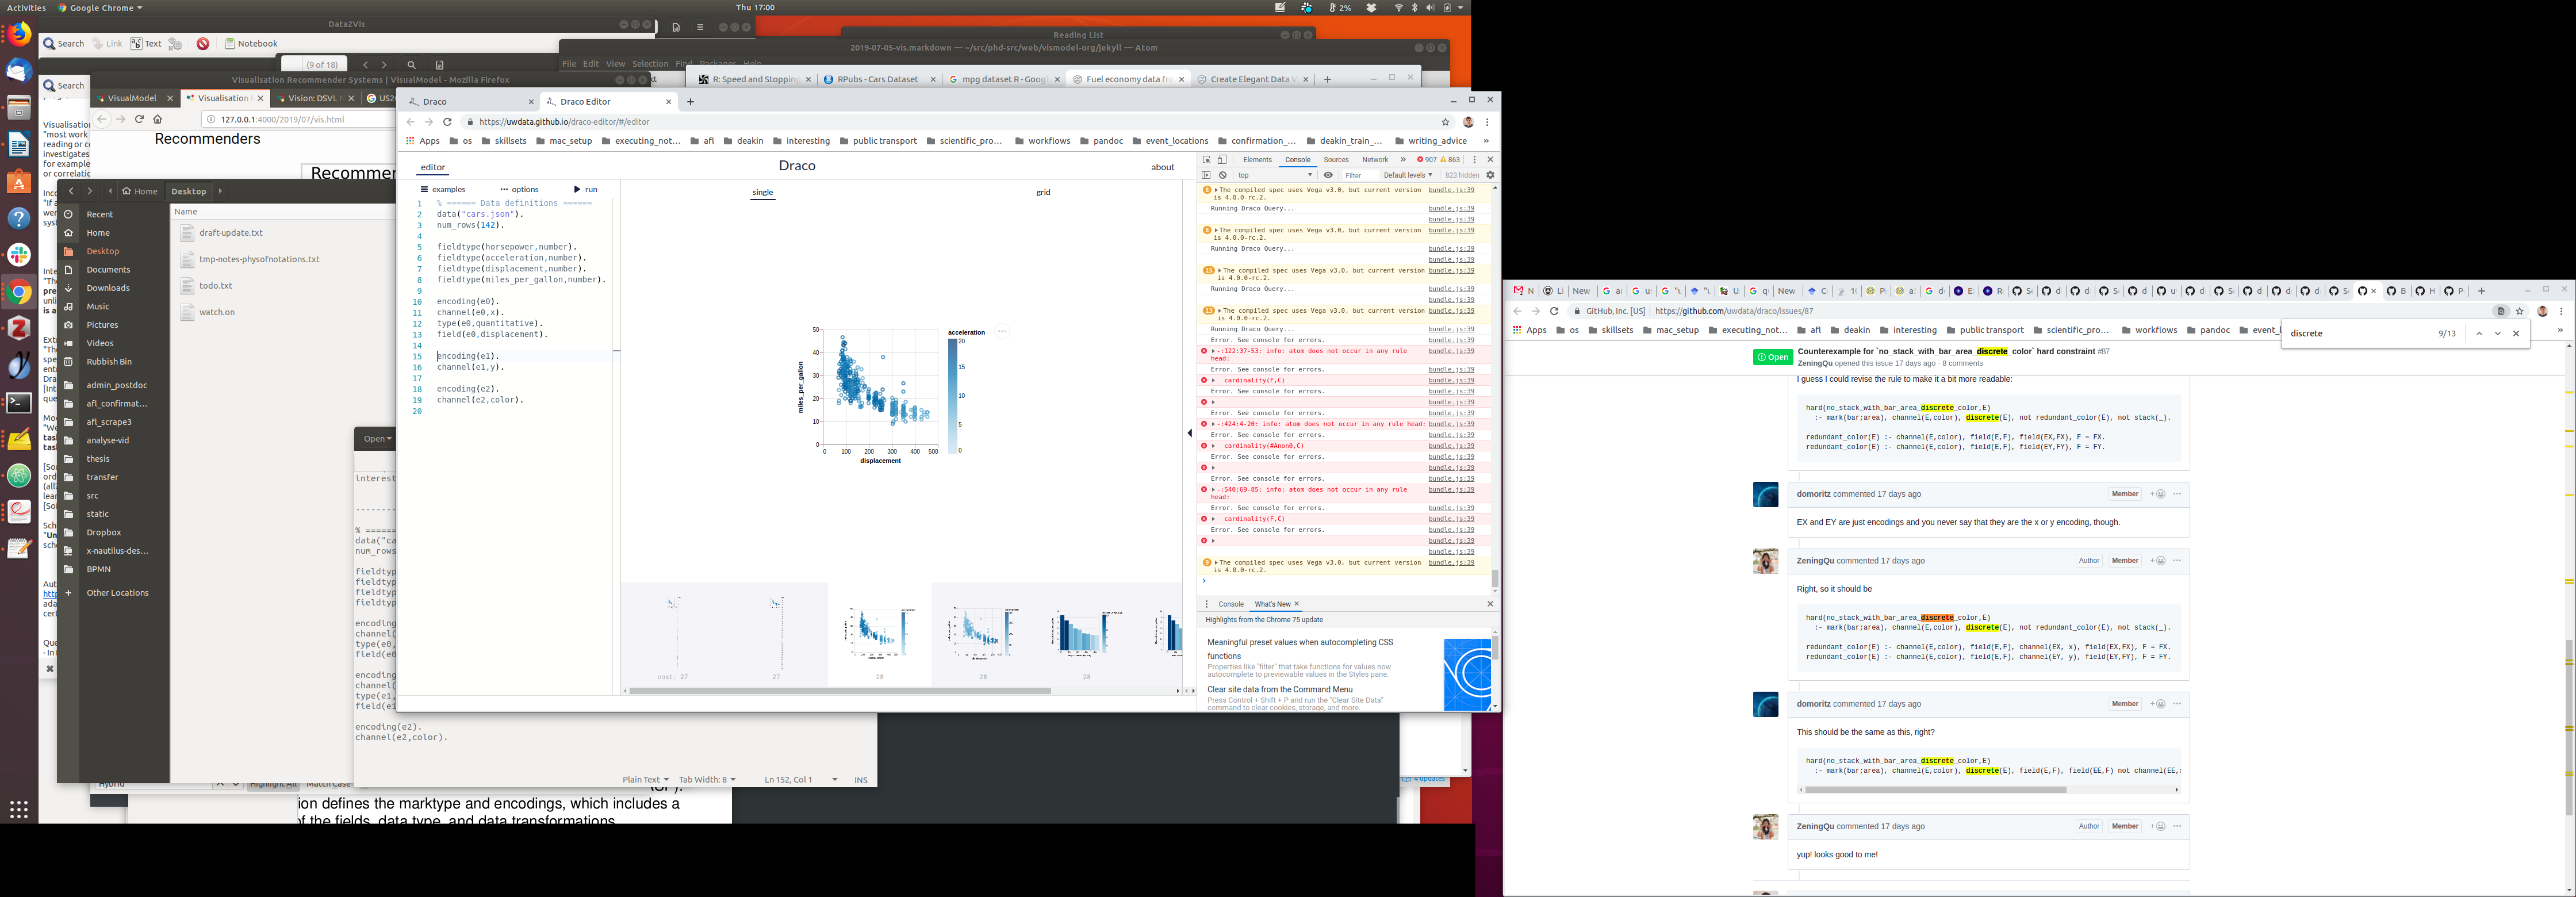Open the Firefox icon in the Ubuntu dock
This screenshot has width=2576, height=897.
coord(19,35)
